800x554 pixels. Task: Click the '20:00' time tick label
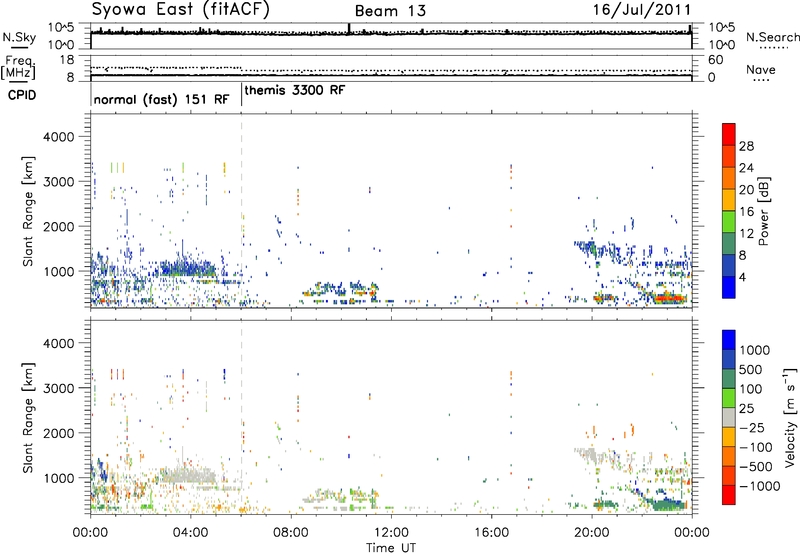click(x=591, y=533)
